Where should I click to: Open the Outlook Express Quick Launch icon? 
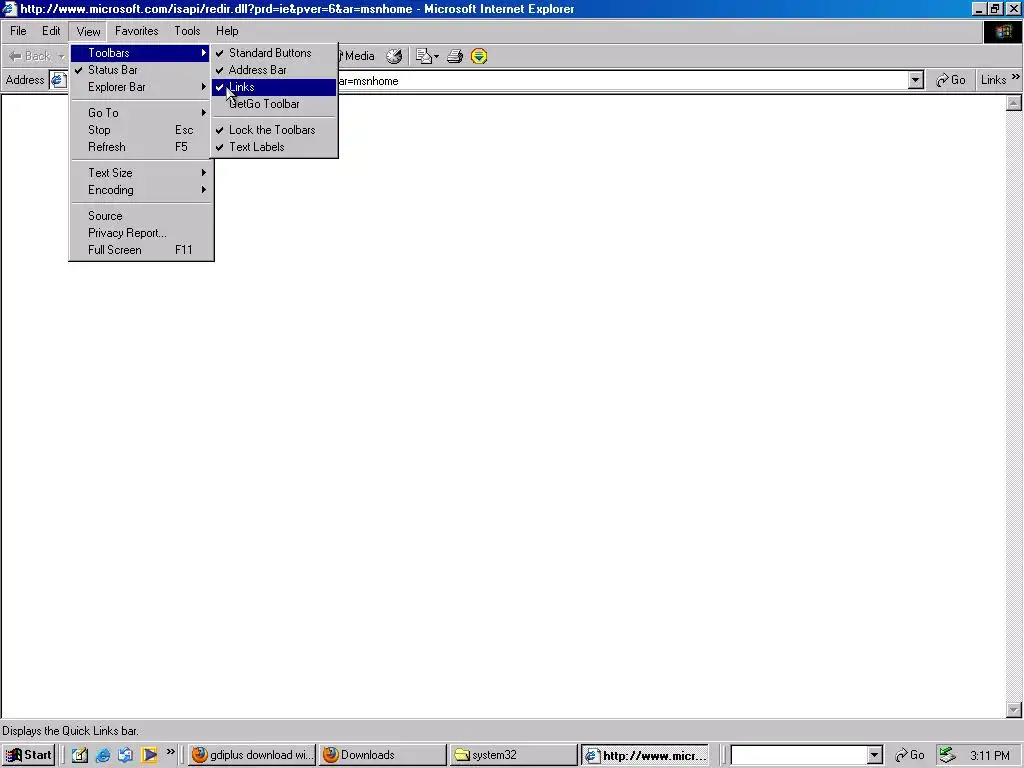(125, 755)
